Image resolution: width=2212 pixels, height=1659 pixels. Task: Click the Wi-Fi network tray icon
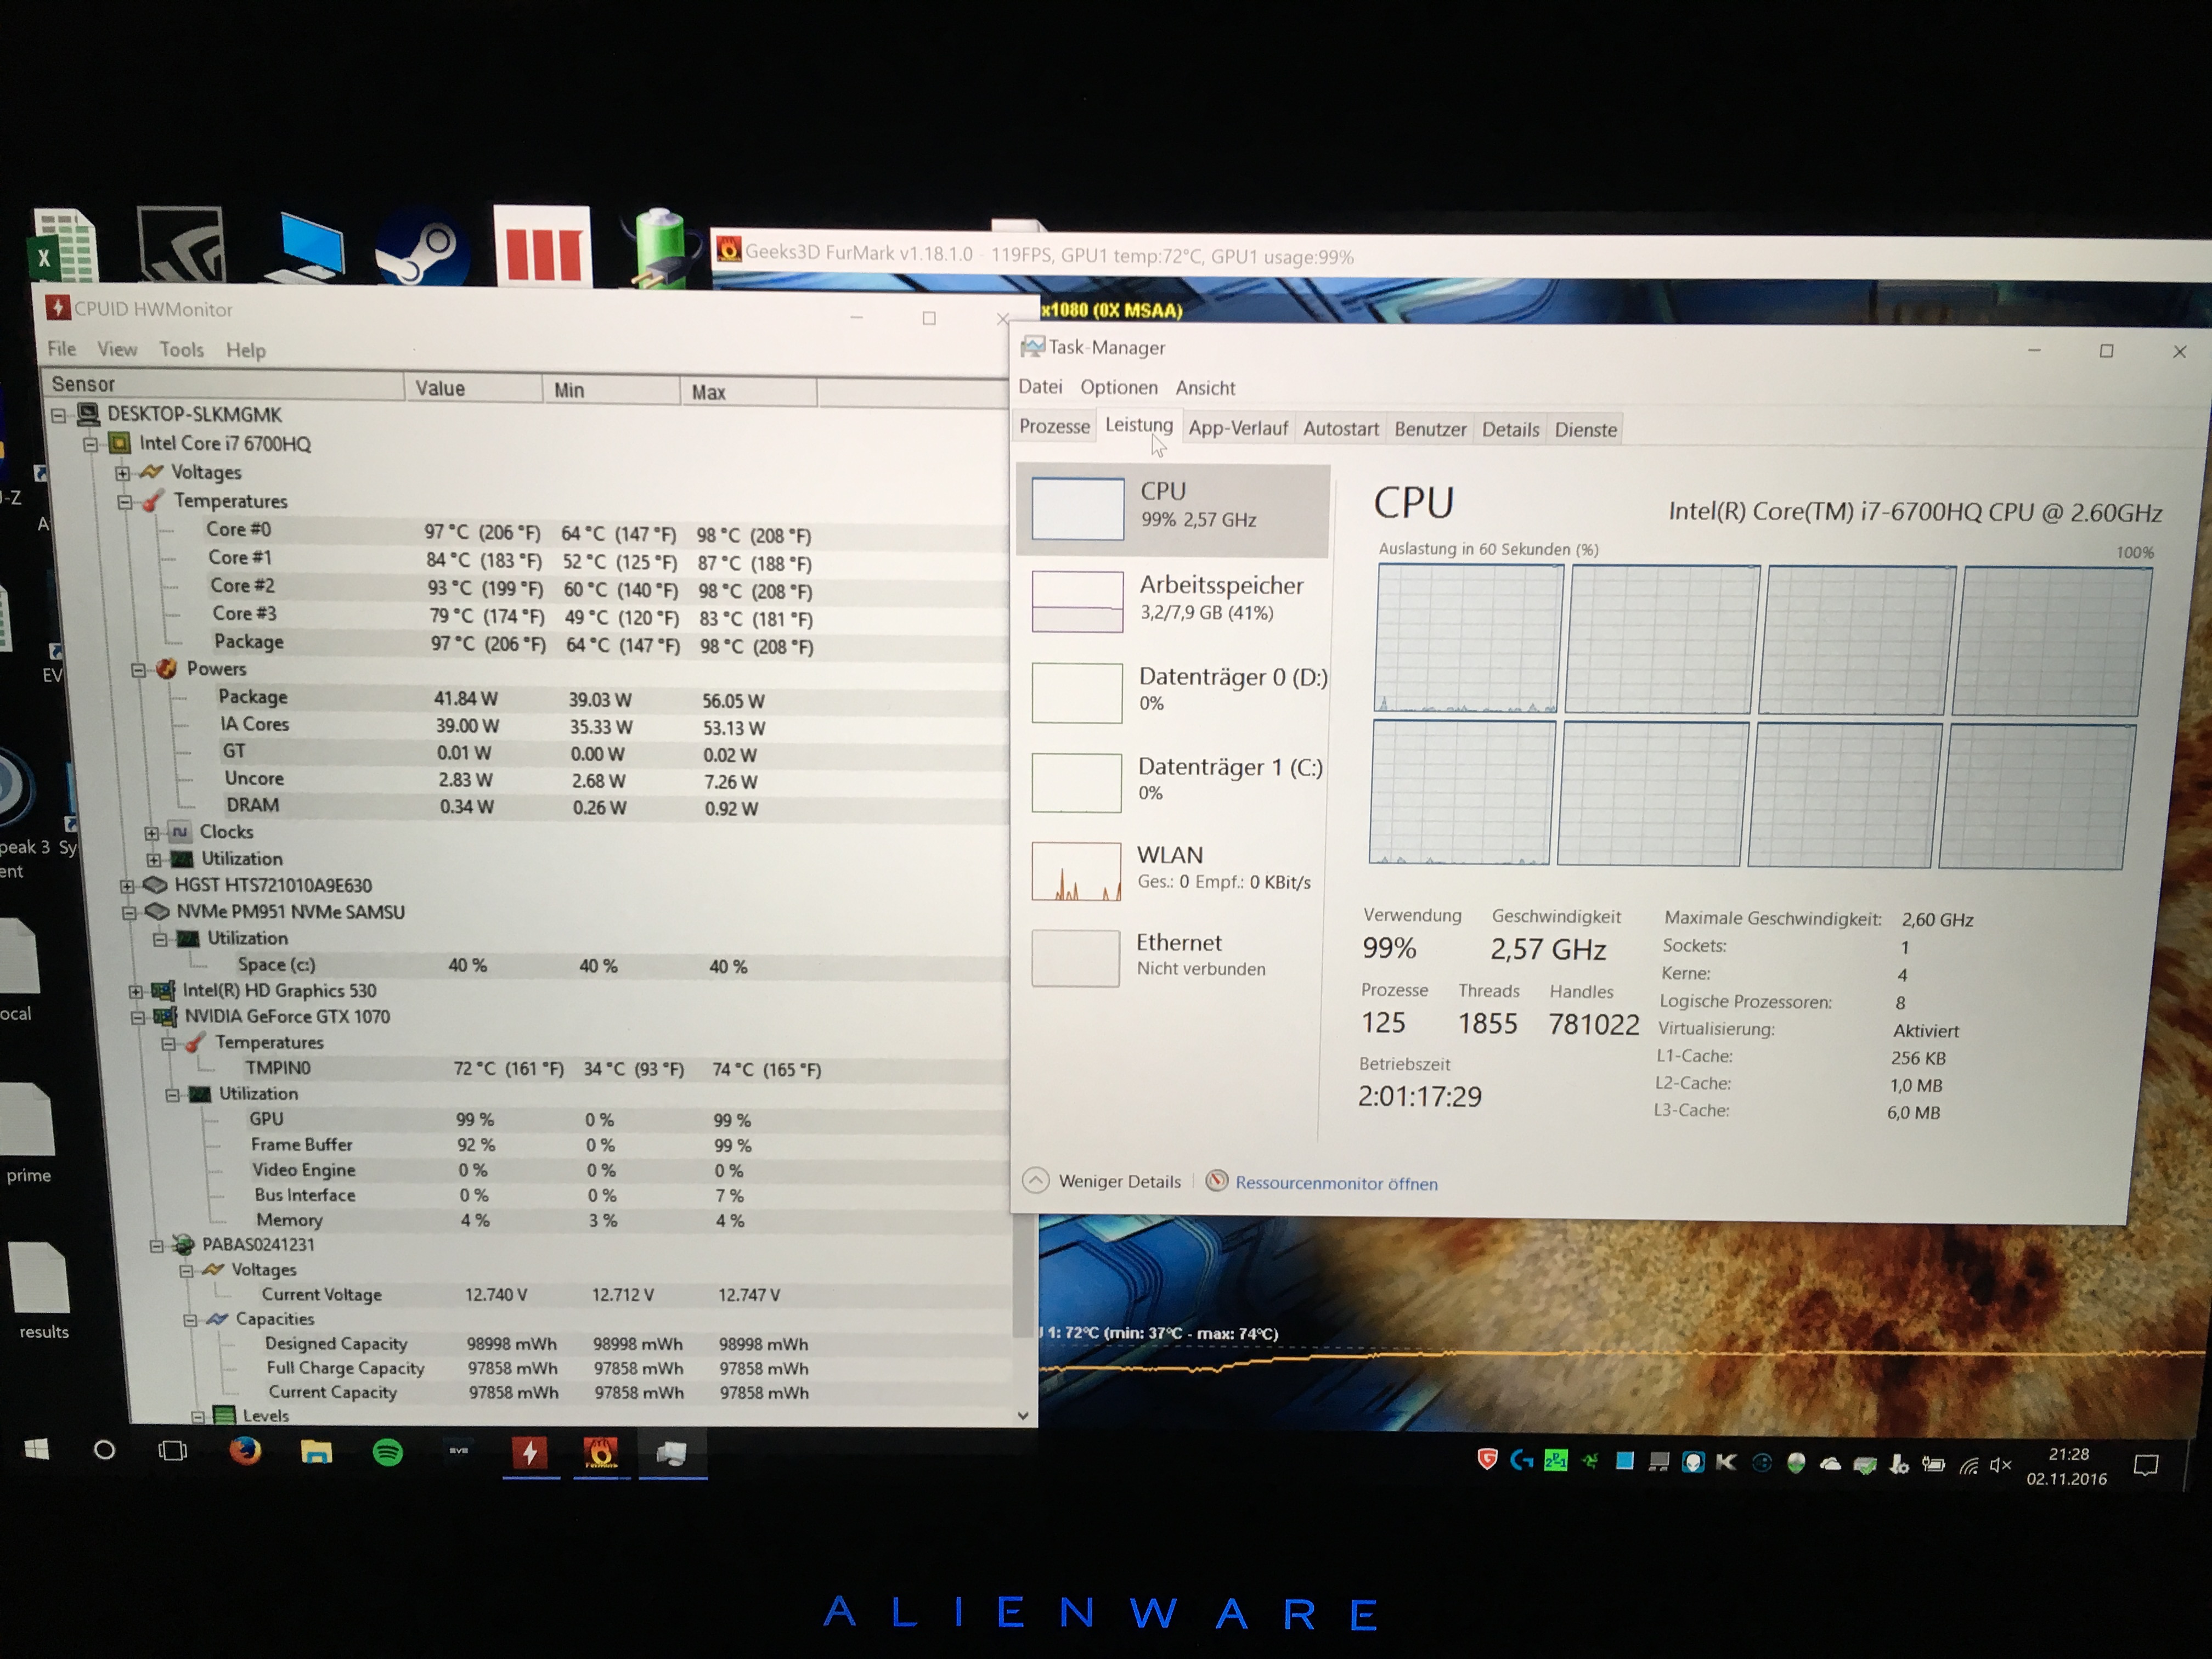pos(1968,1465)
